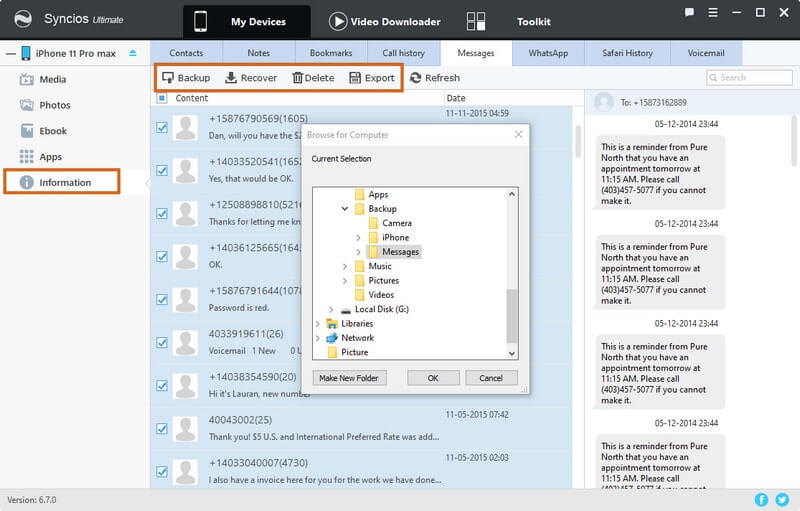Image resolution: width=800 pixels, height=511 pixels.
Task: Uncheck the +14036125665 message checkbox
Action: point(162,256)
